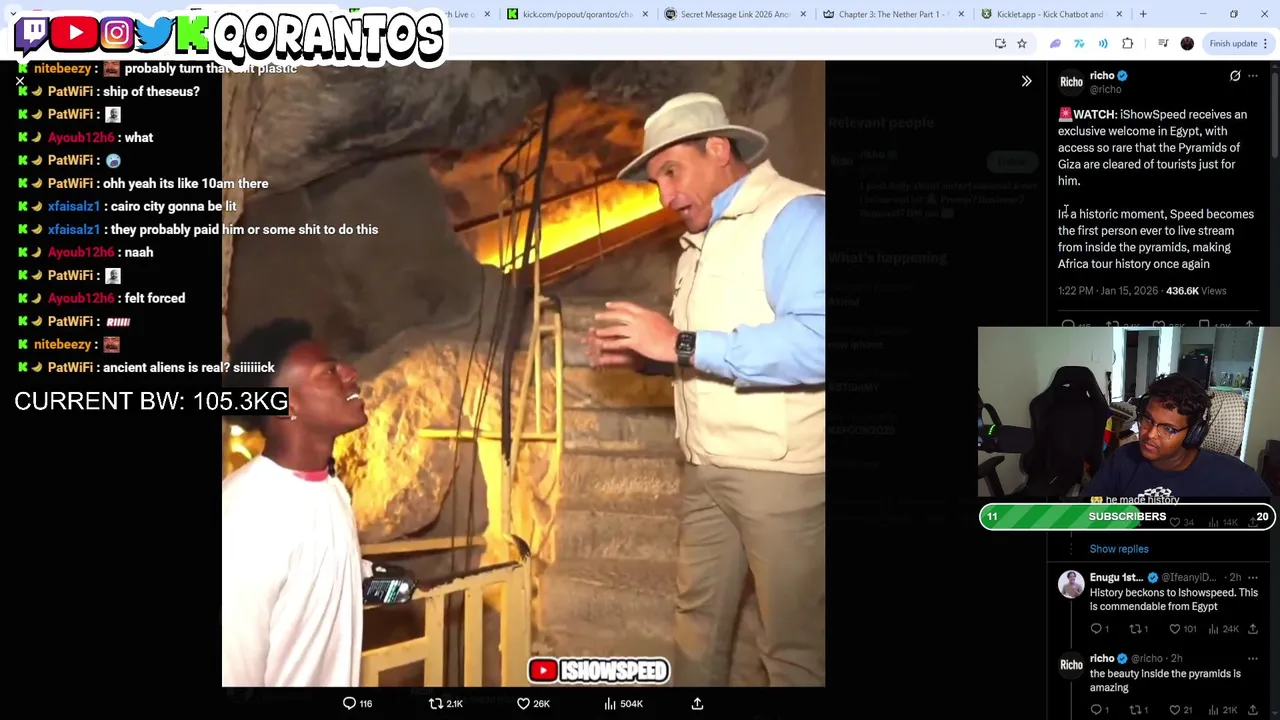The height and width of the screenshot is (720, 1280).
Task: Close the Chapter 3 Nether tab
Action: click(961, 14)
